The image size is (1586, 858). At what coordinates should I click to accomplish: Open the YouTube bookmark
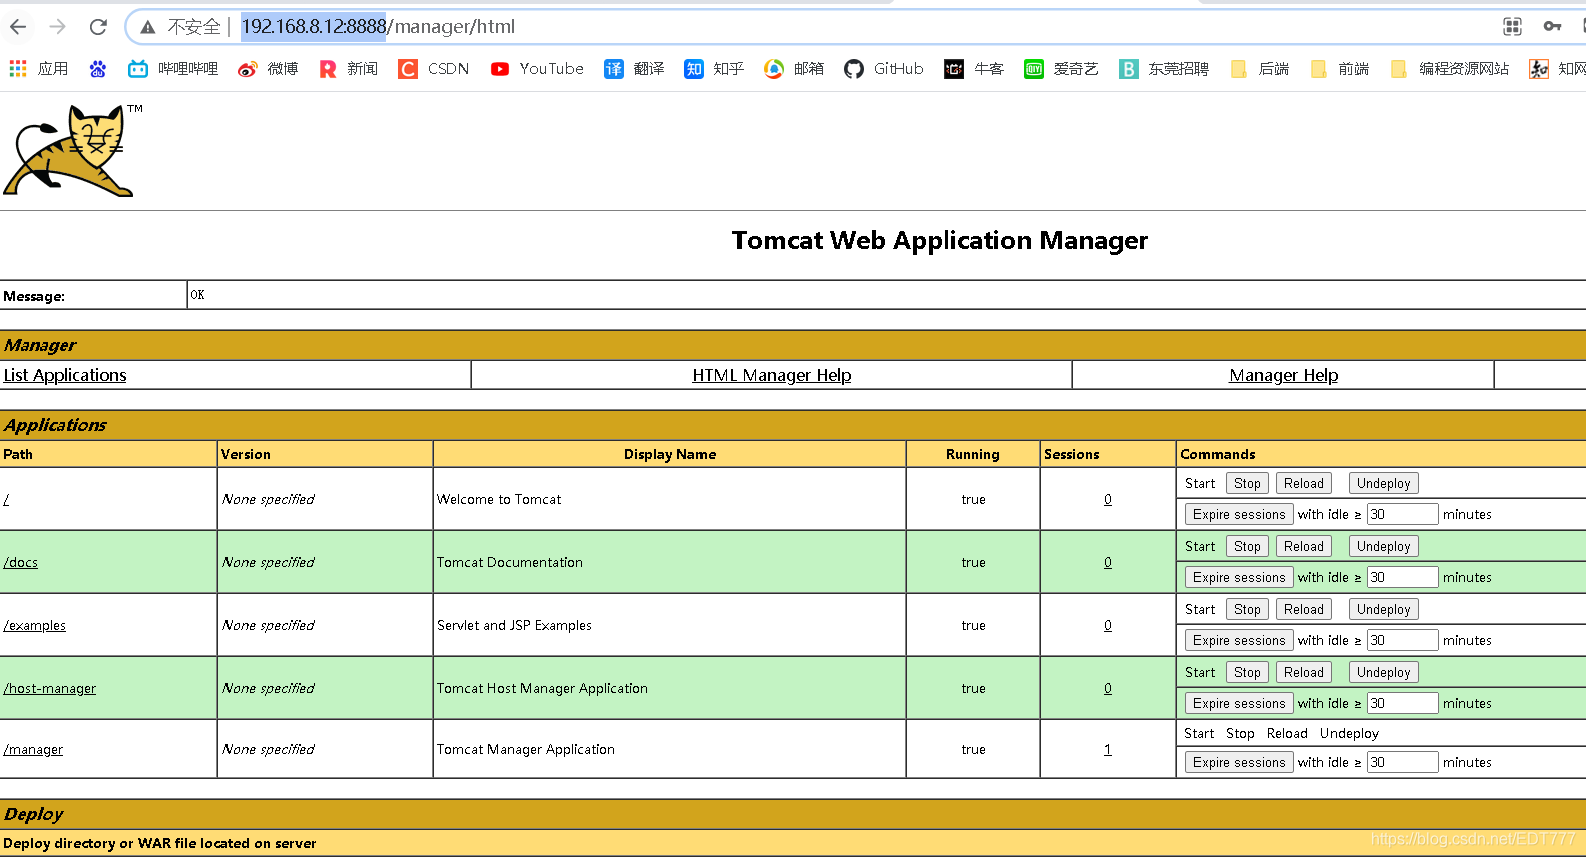[537, 69]
